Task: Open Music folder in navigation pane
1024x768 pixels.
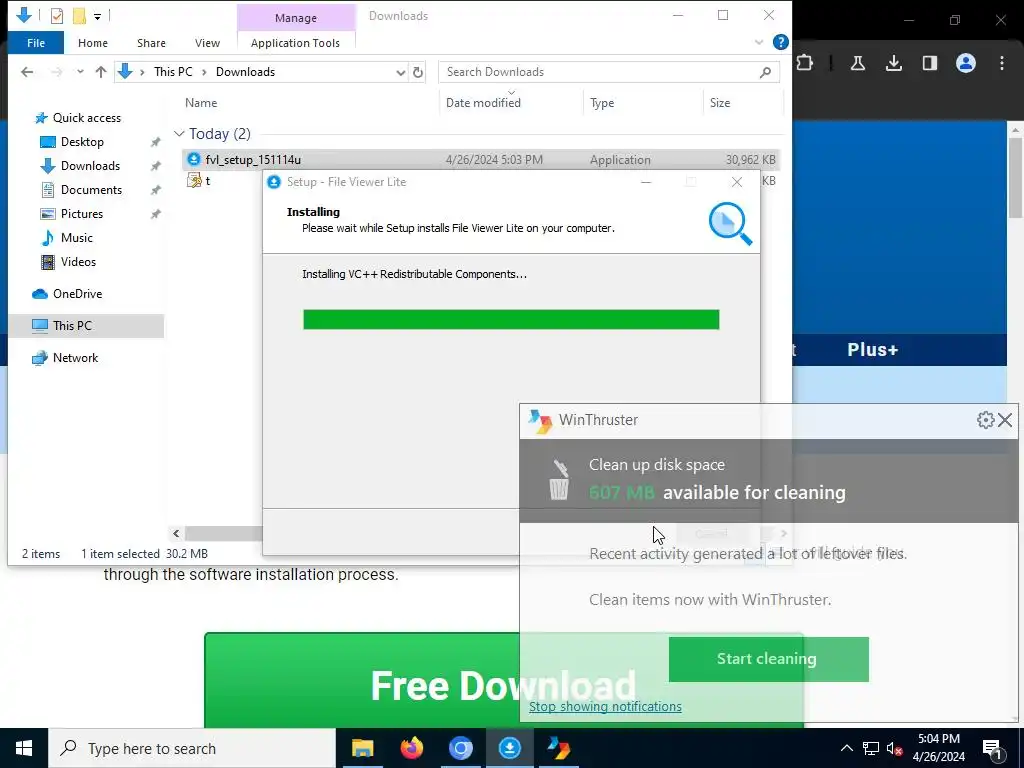Action: 76,238
